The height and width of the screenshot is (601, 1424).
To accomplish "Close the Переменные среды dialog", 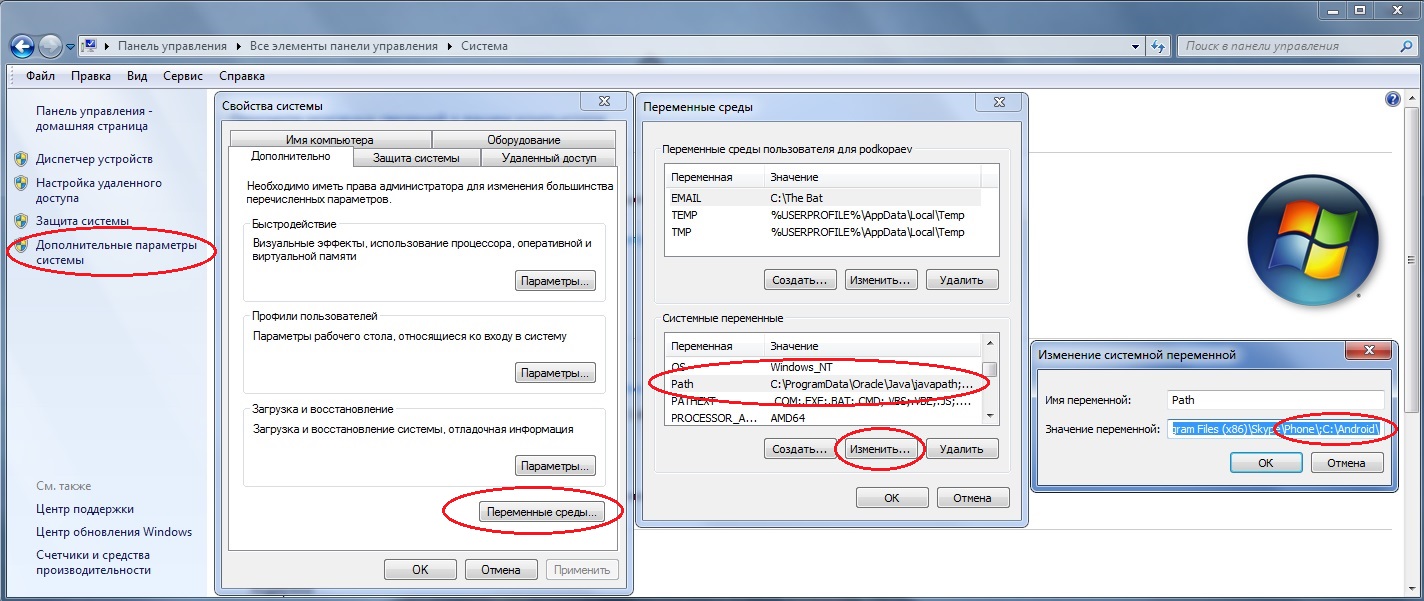I will (1001, 101).
